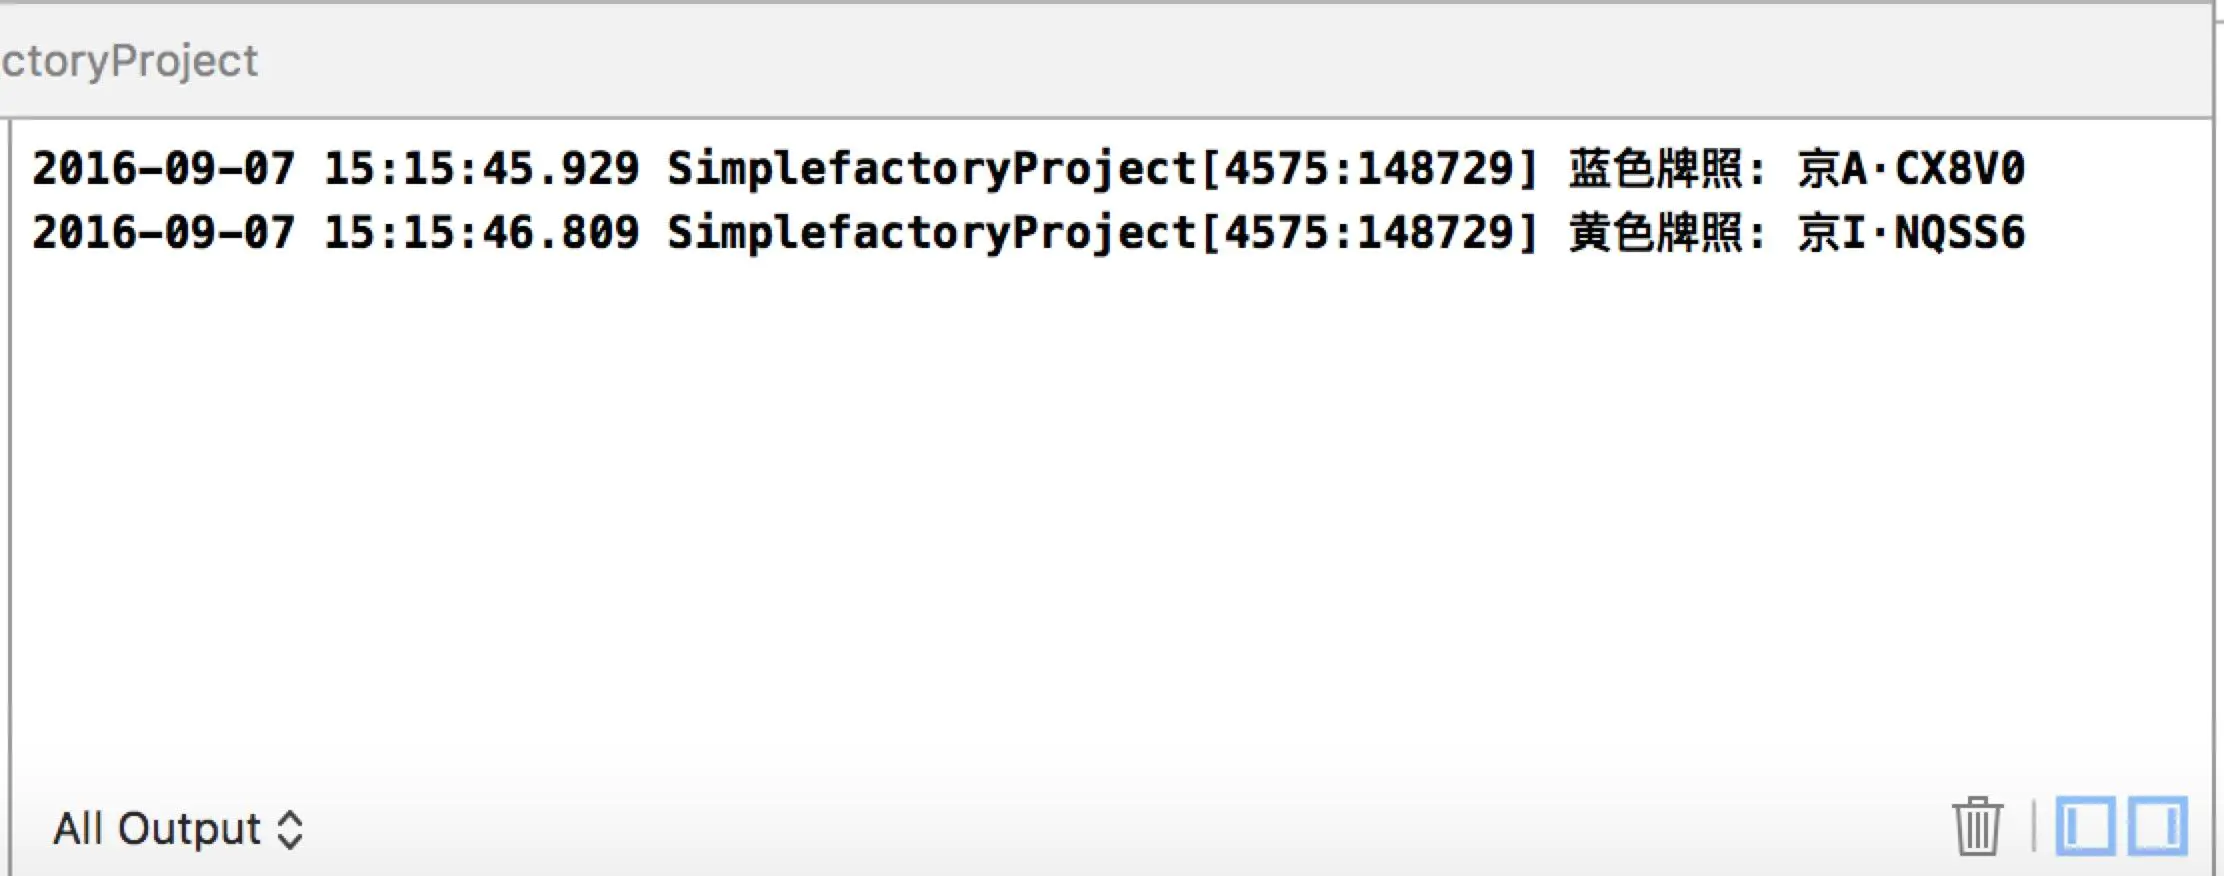Image resolution: width=2224 pixels, height=876 pixels.
Task: Click the plate number 京A·CX8V0
Action: (x=1911, y=168)
